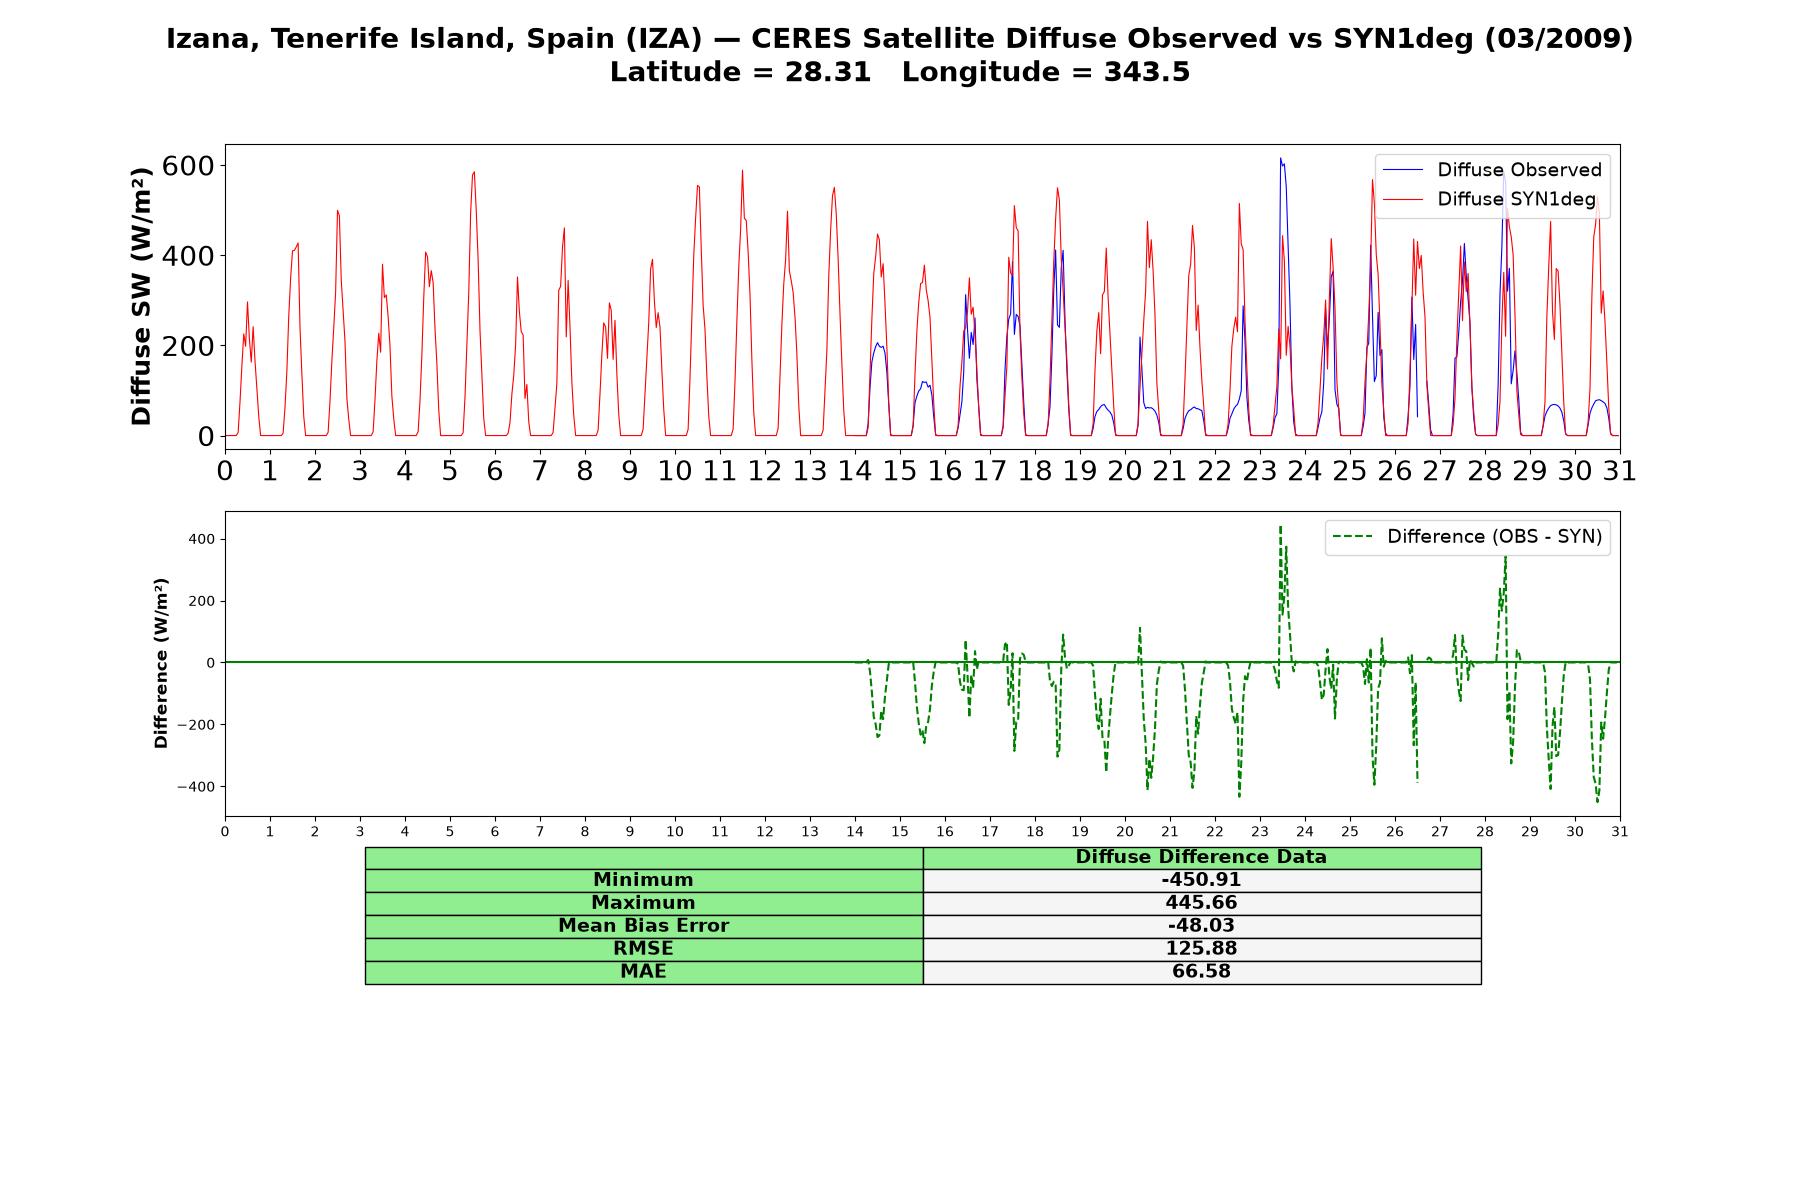Click day 14 tick on lower chart axis

point(855,832)
